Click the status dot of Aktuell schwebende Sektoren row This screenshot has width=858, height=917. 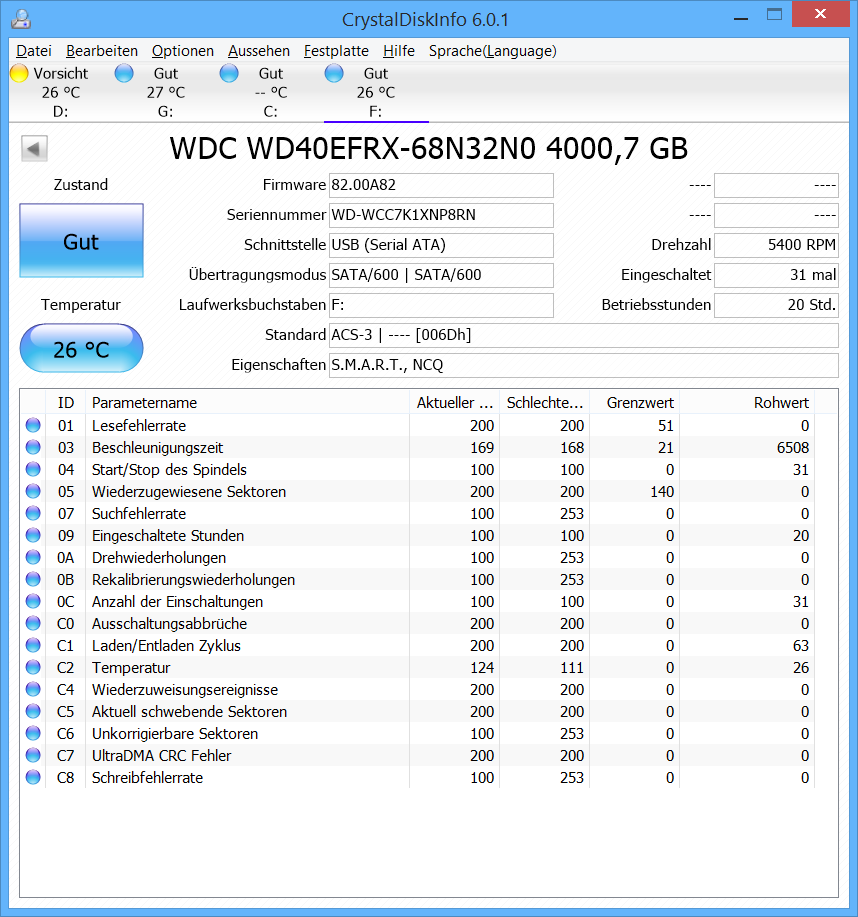[x=33, y=711]
